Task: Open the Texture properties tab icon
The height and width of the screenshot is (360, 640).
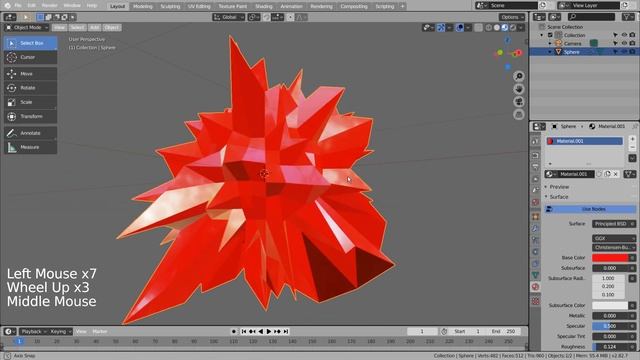Action: pos(536,301)
